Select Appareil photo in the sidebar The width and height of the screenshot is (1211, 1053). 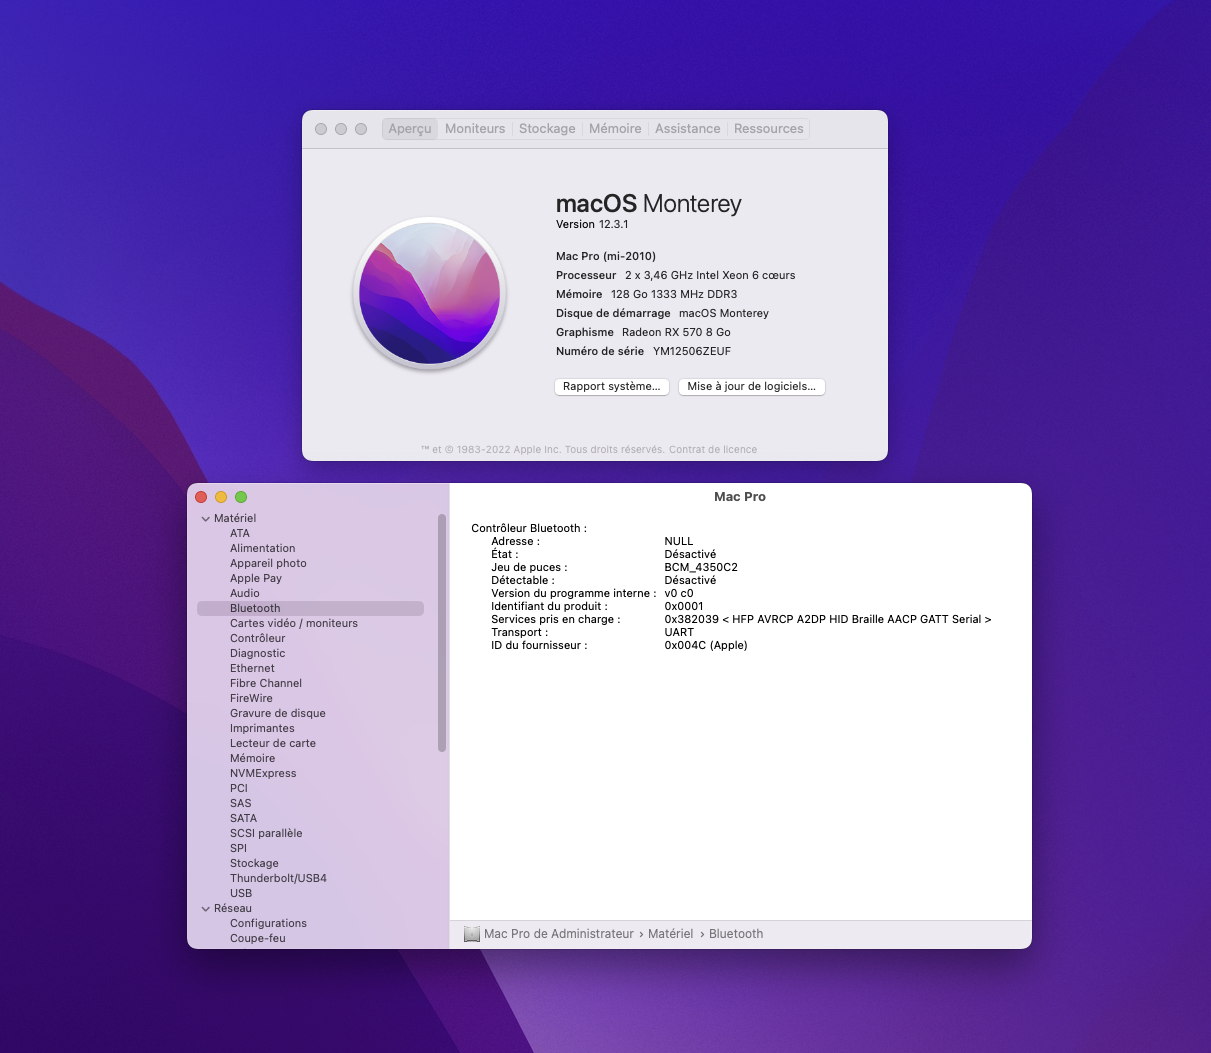tap(268, 563)
